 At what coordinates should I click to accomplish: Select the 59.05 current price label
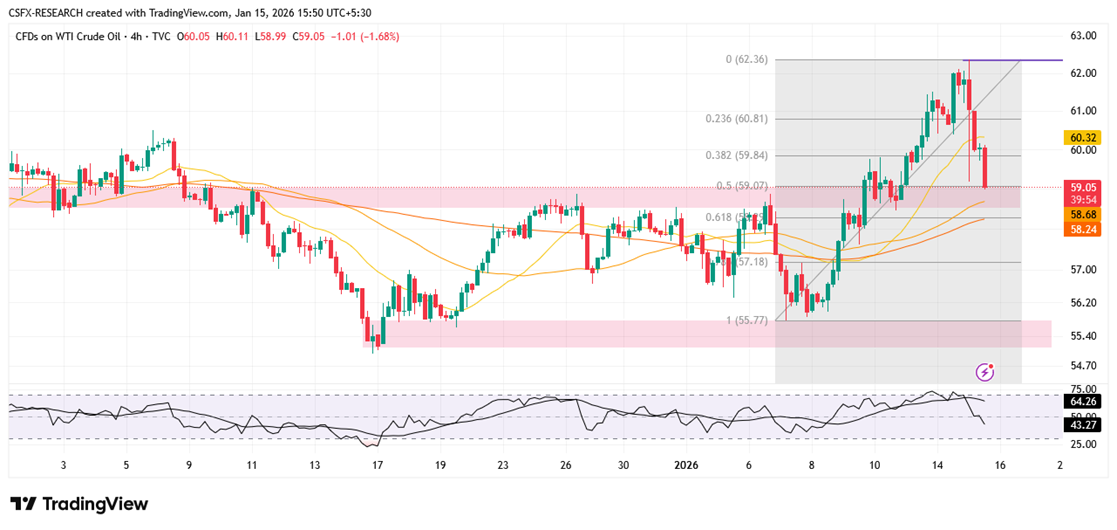pyautogui.click(x=1083, y=188)
